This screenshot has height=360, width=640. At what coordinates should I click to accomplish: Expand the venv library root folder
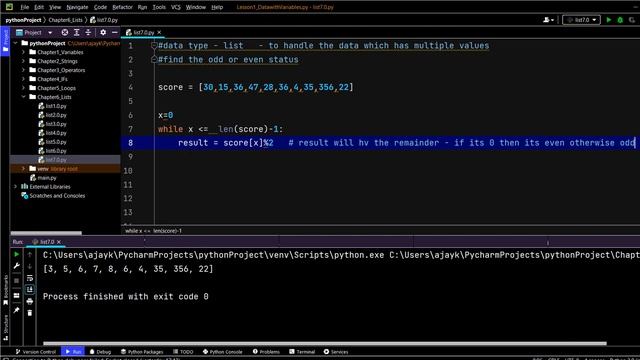point(23,169)
